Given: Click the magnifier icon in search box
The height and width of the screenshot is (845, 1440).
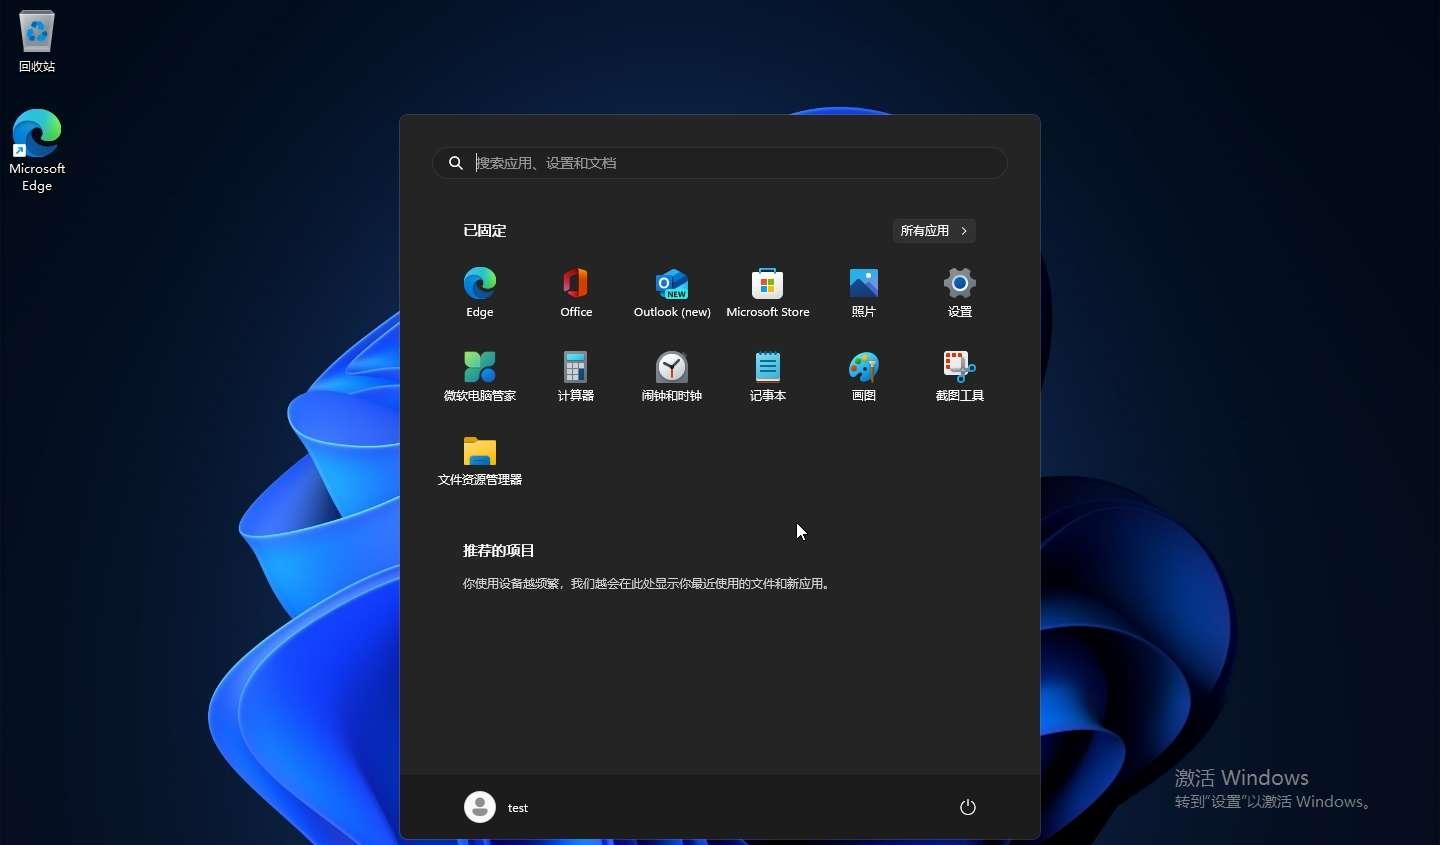Looking at the screenshot, I should 456,163.
